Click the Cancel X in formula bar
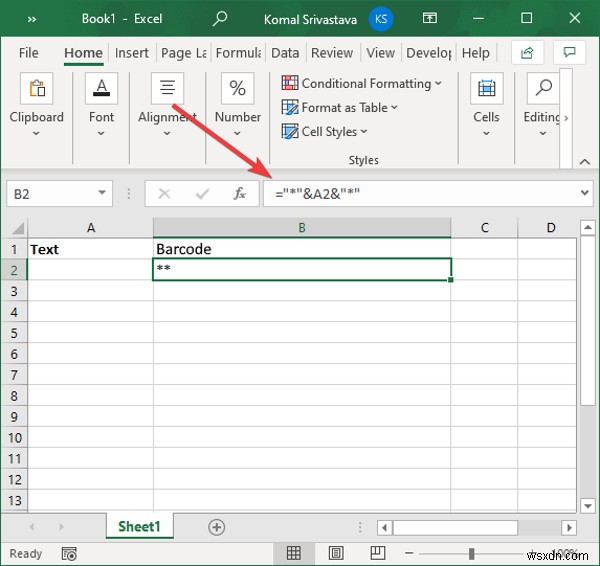 pos(164,194)
